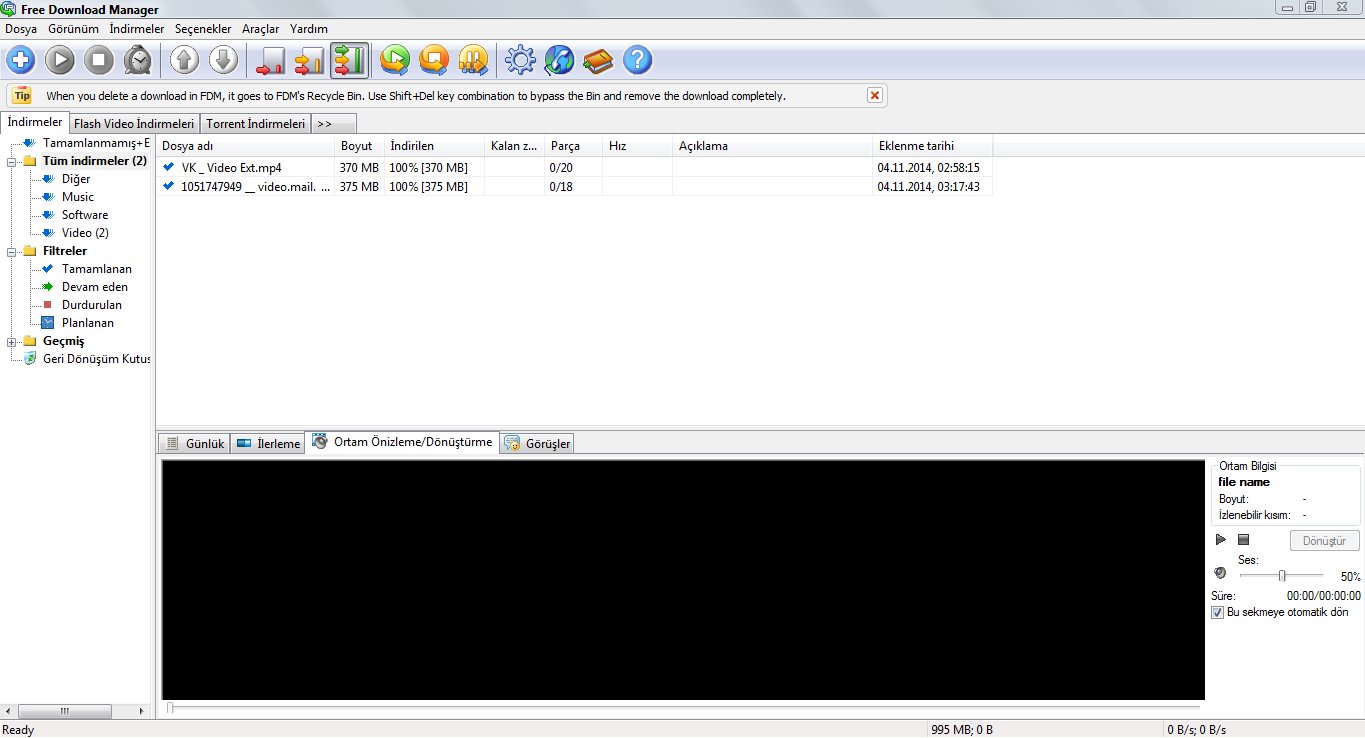The width and height of the screenshot is (1365, 738).
Task: Move the download up using the up arrow icon
Action: point(184,60)
